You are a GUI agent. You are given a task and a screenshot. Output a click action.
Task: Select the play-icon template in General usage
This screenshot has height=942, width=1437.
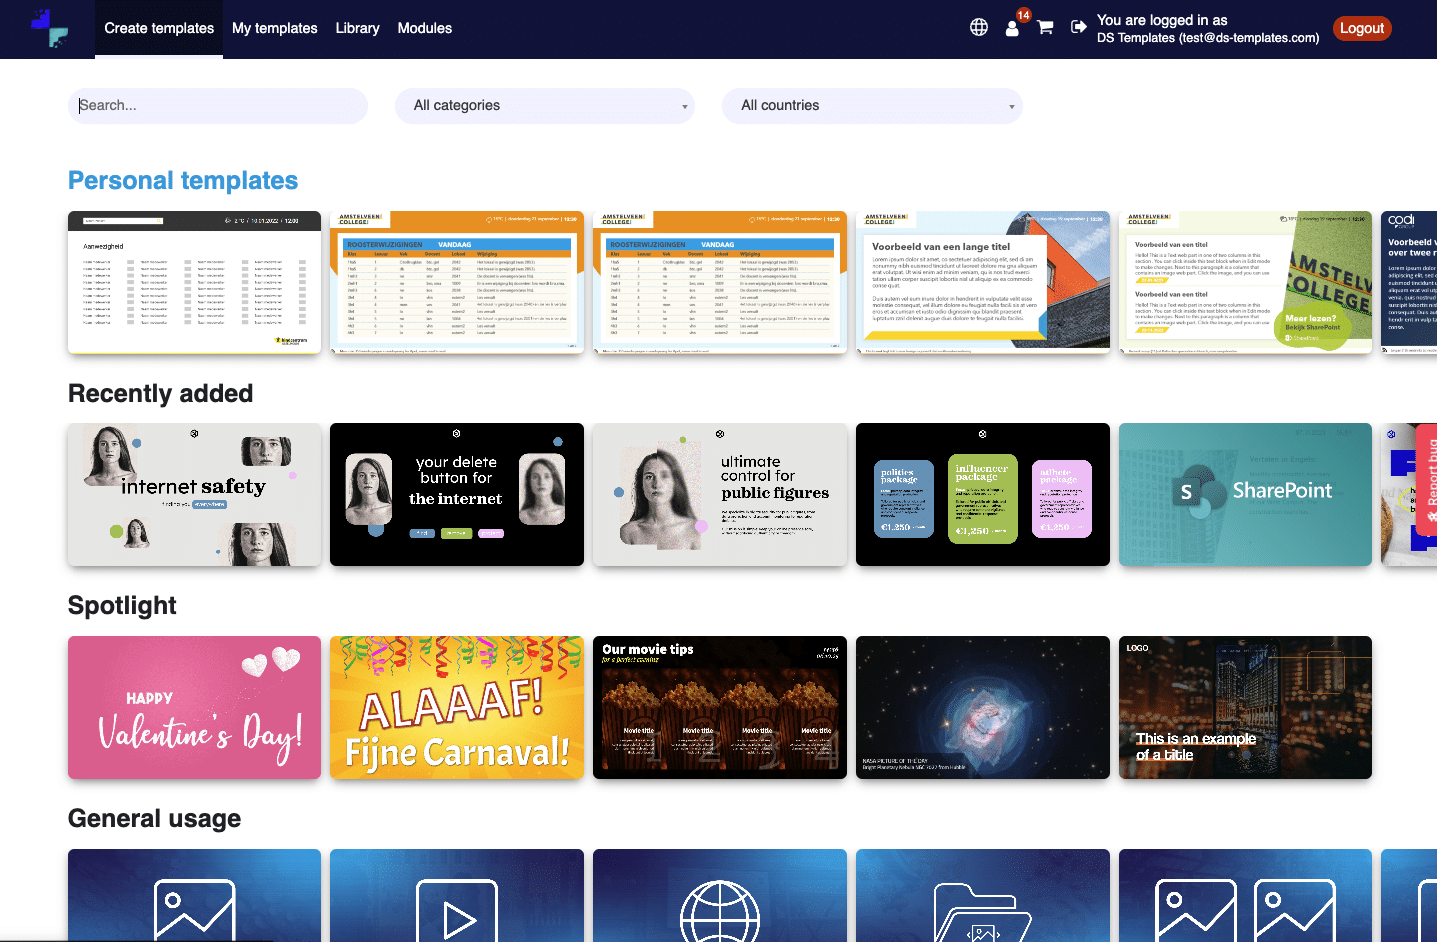tap(456, 895)
